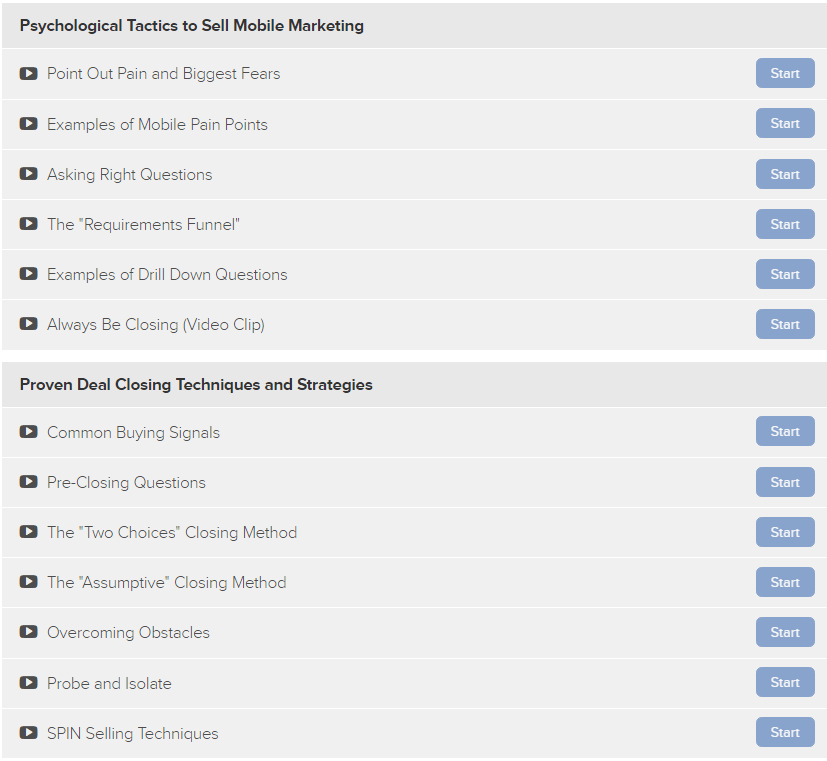This screenshot has height=761, width=827.
Task: Click play icon beside Overcoming Obstacles
Action: click(x=28, y=632)
